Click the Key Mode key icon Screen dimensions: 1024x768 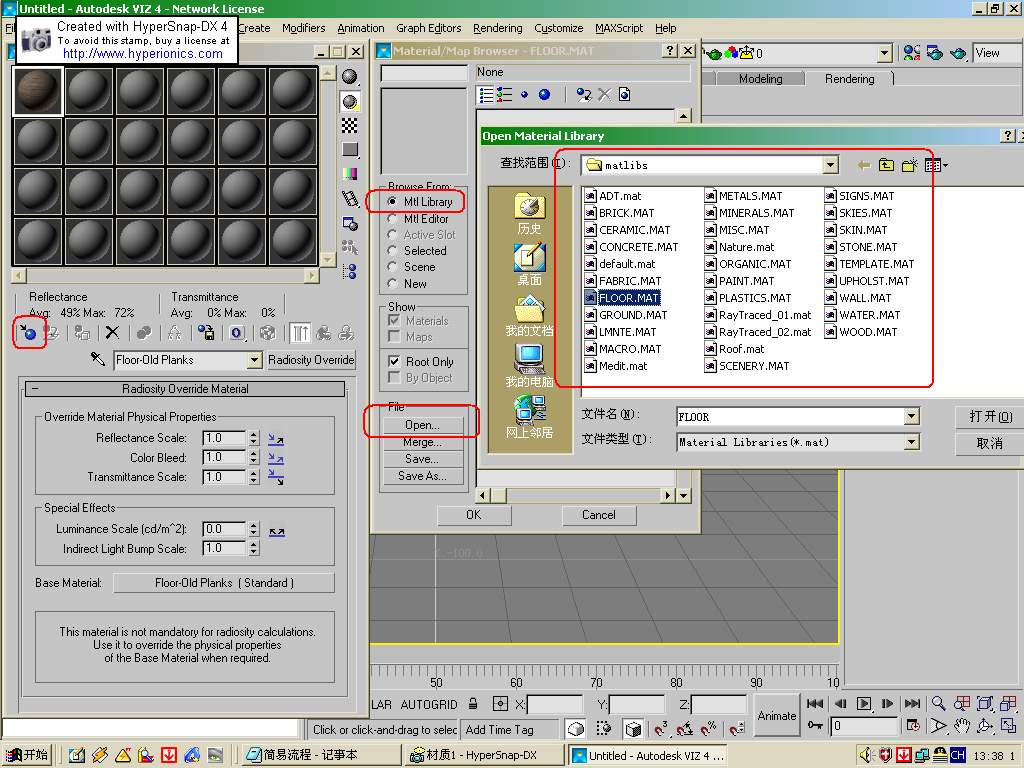[815, 726]
